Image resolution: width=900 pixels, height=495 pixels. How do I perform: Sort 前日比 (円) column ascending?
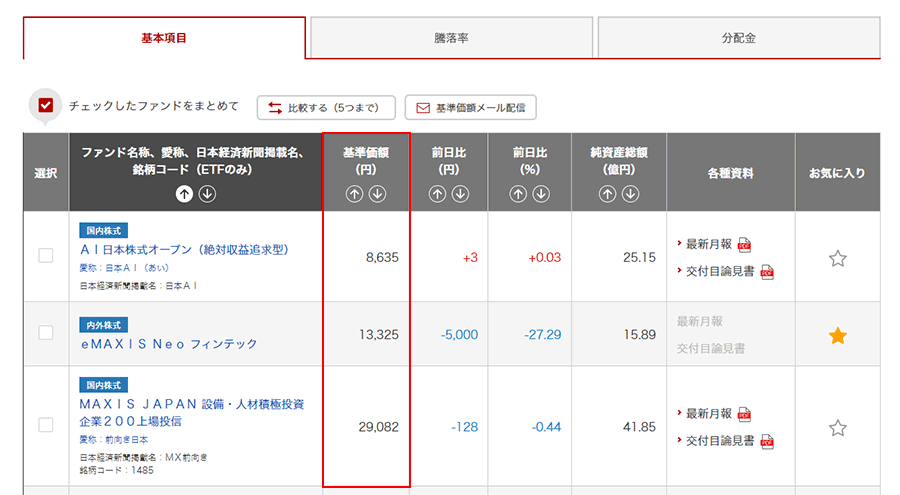(437, 194)
